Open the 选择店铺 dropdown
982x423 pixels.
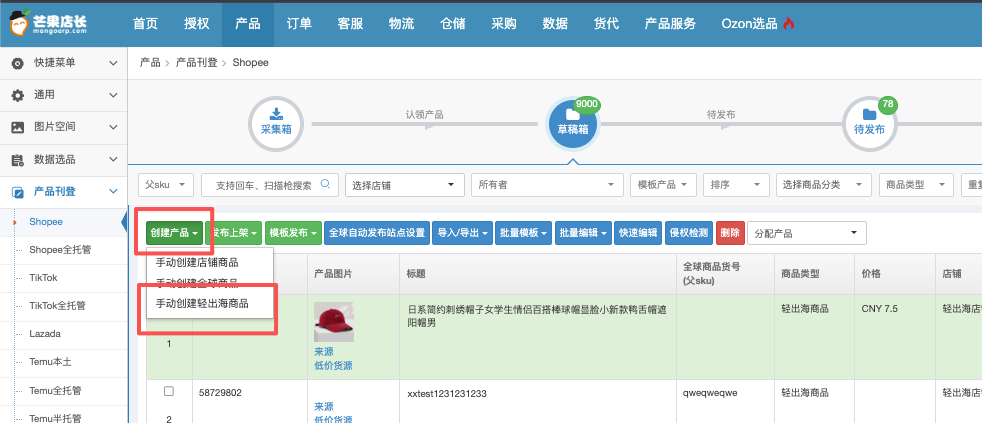[x=405, y=185]
